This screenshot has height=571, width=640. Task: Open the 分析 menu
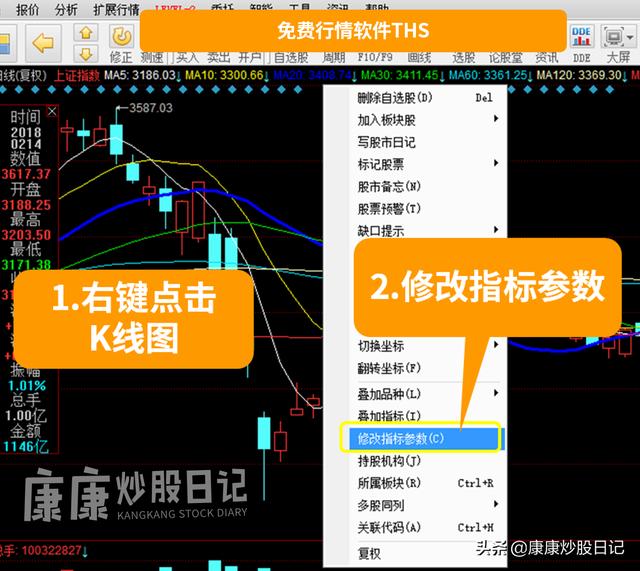click(x=66, y=9)
